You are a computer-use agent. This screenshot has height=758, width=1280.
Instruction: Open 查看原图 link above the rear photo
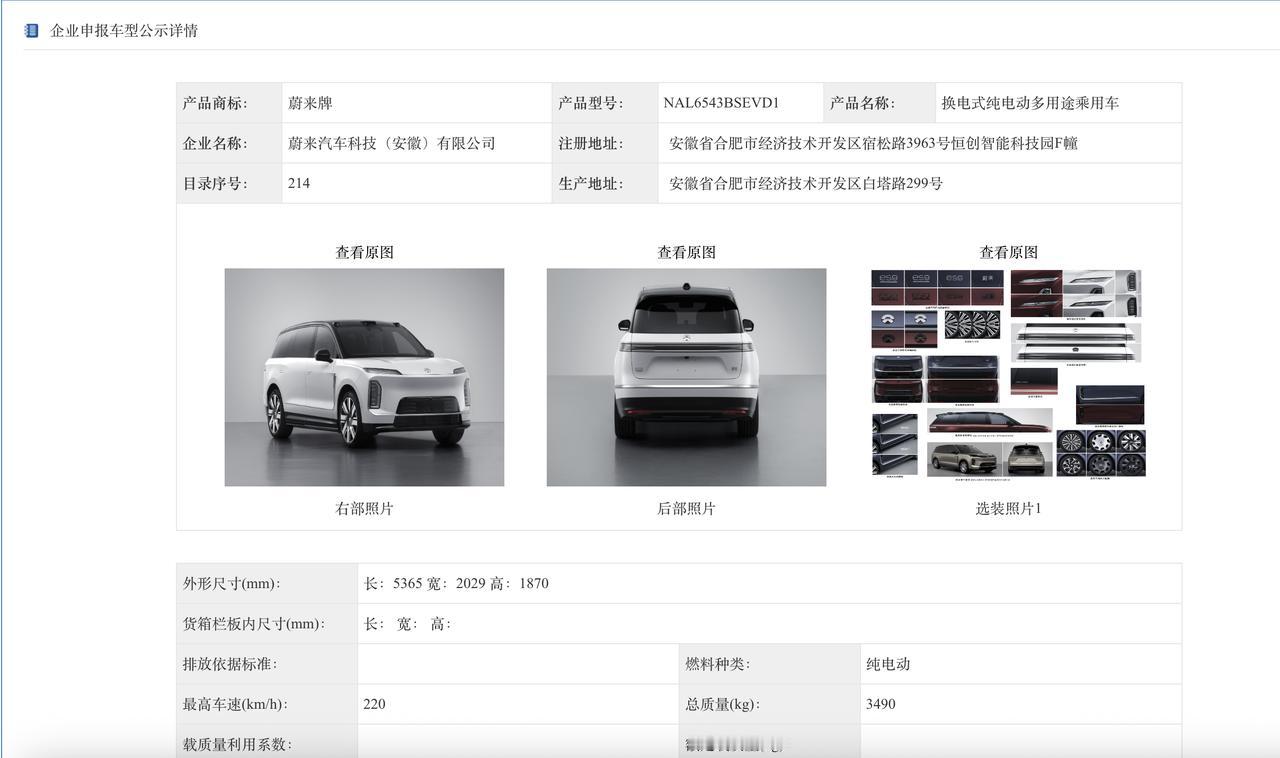(686, 253)
